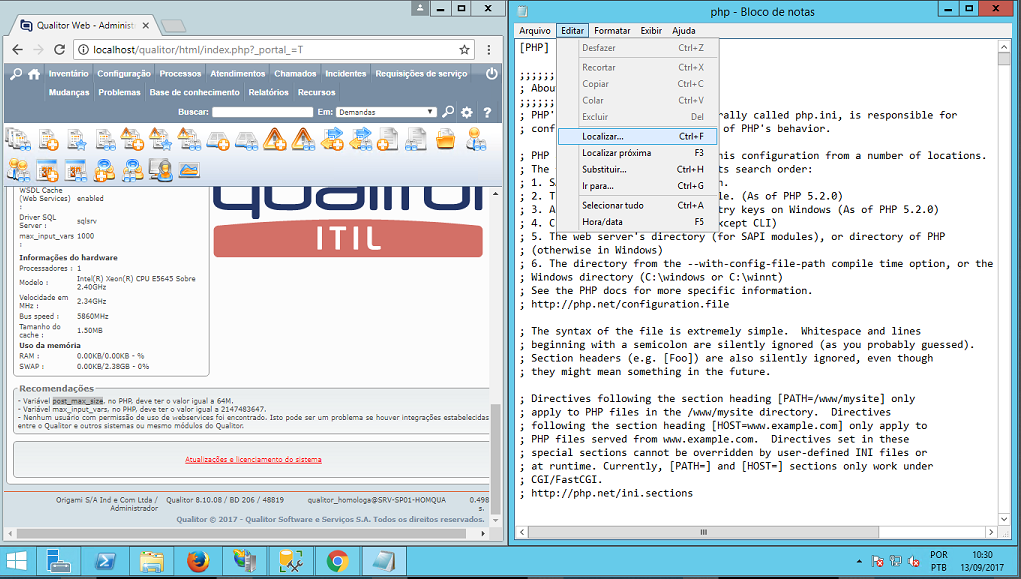
Task: Click the blank page with plus icon
Action: click(387, 139)
